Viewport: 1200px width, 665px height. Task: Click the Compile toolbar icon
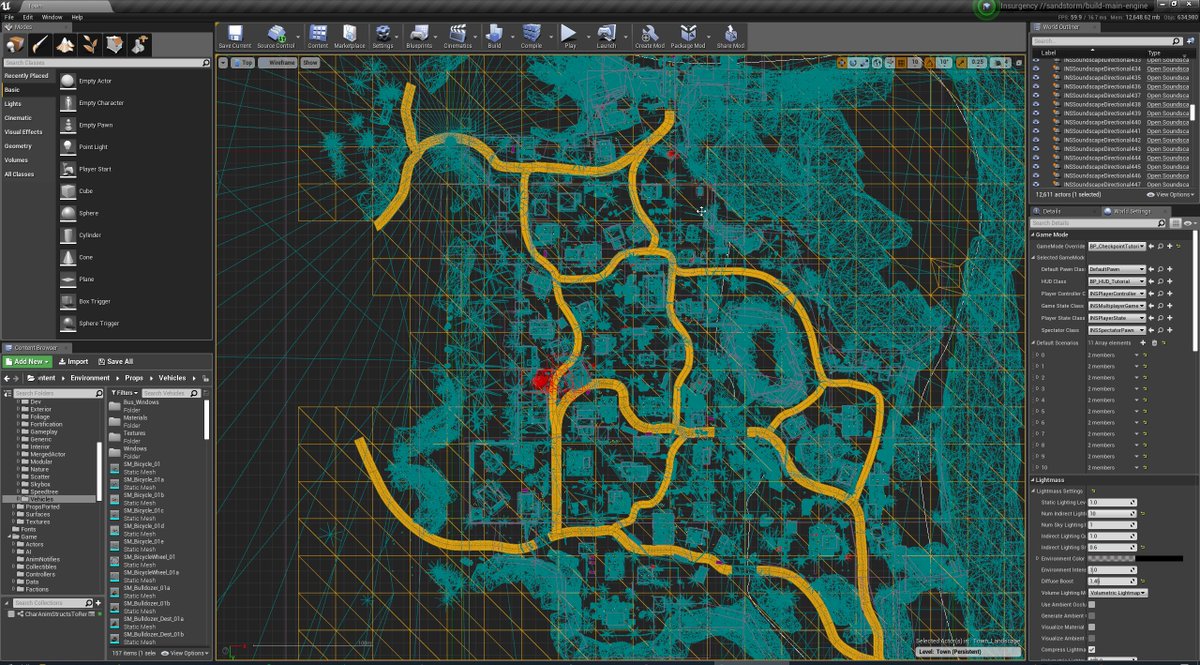[531, 37]
